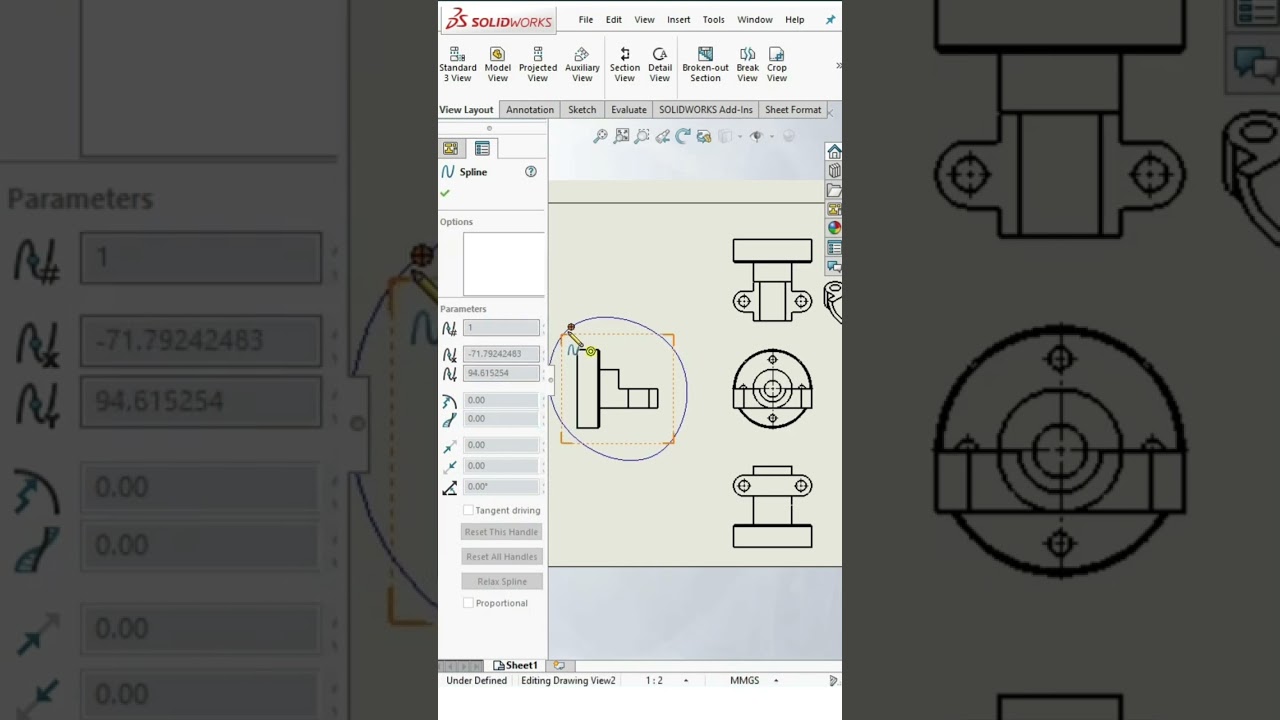Click the Reset This Handle button
Image resolution: width=1280 pixels, height=720 pixels.
(x=501, y=532)
